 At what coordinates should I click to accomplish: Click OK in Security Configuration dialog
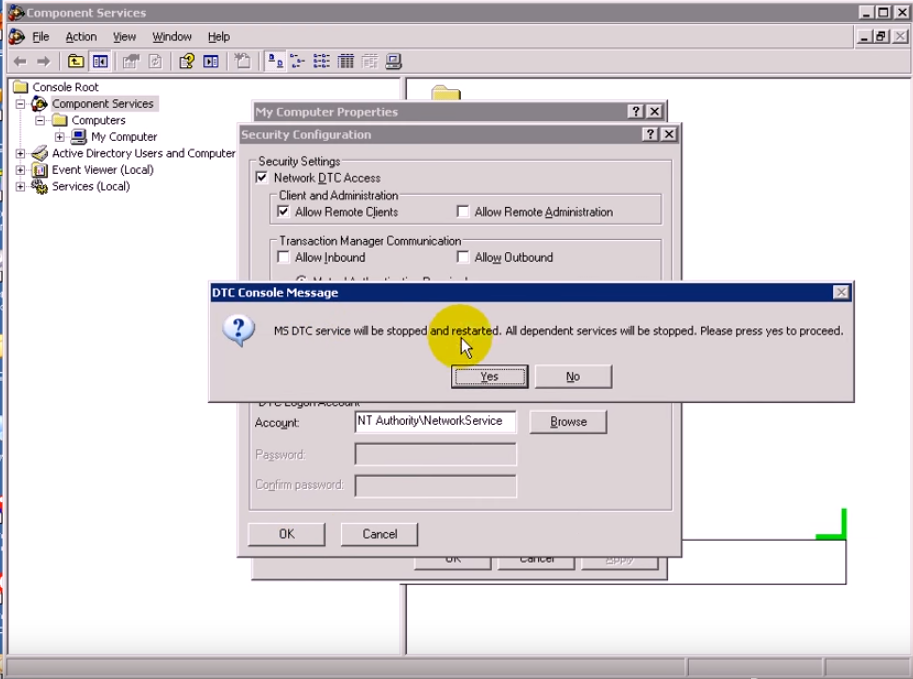pos(286,534)
